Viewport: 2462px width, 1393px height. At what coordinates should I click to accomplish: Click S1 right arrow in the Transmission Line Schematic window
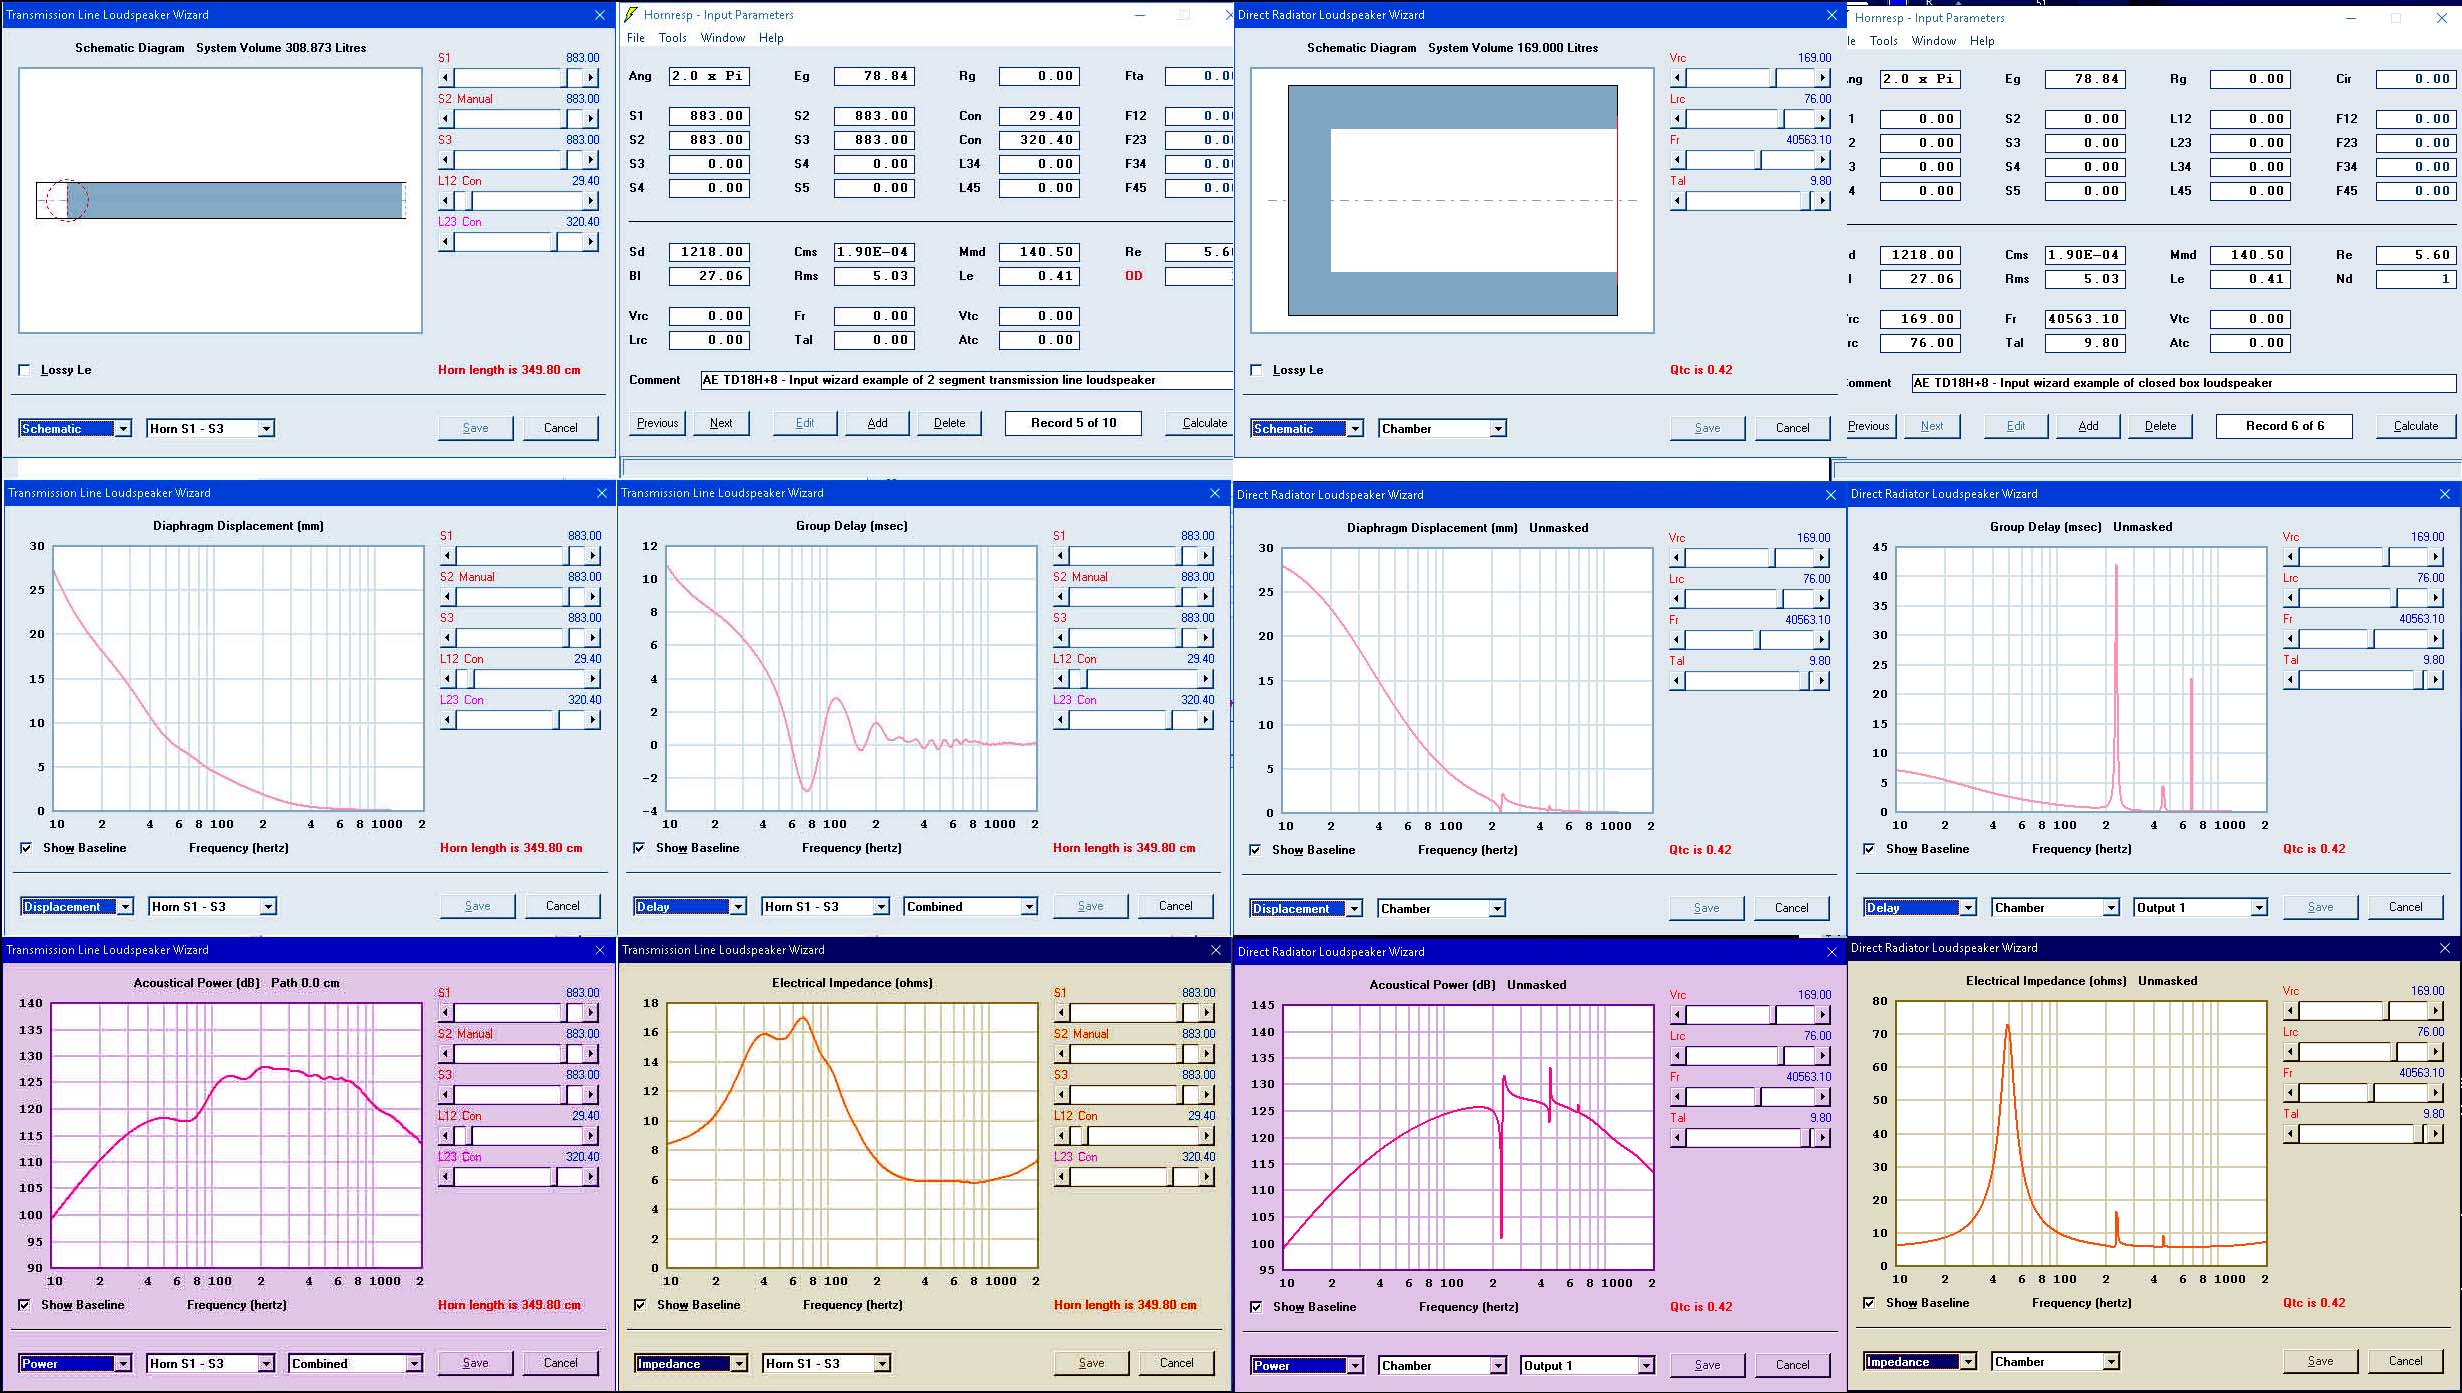tap(591, 77)
